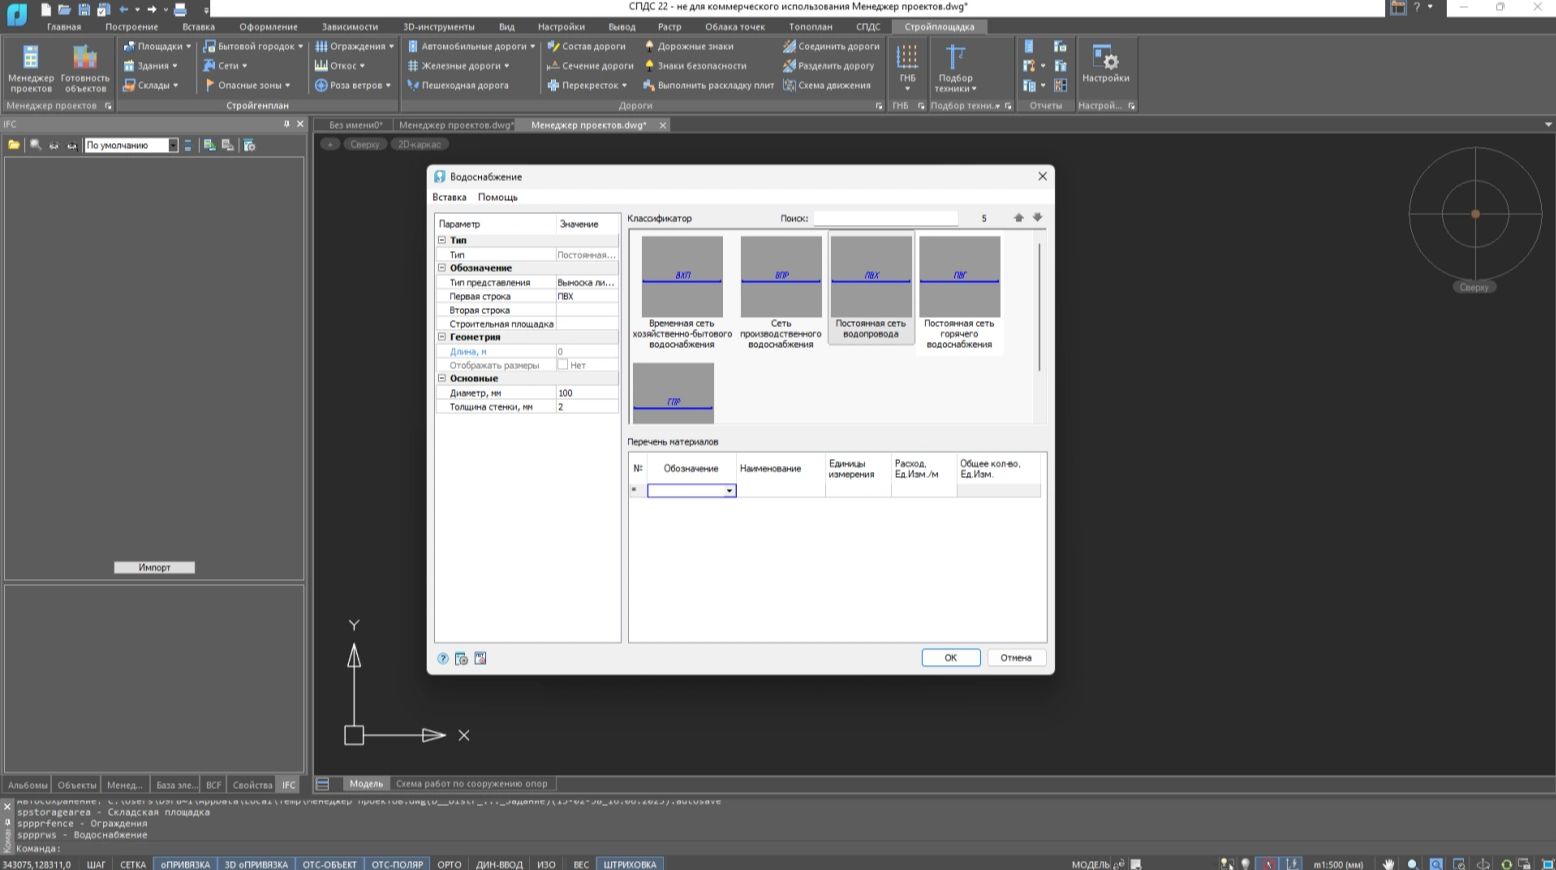Click the Пешеходная дорога tool
The height and width of the screenshot is (870, 1556).
coord(458,85)
